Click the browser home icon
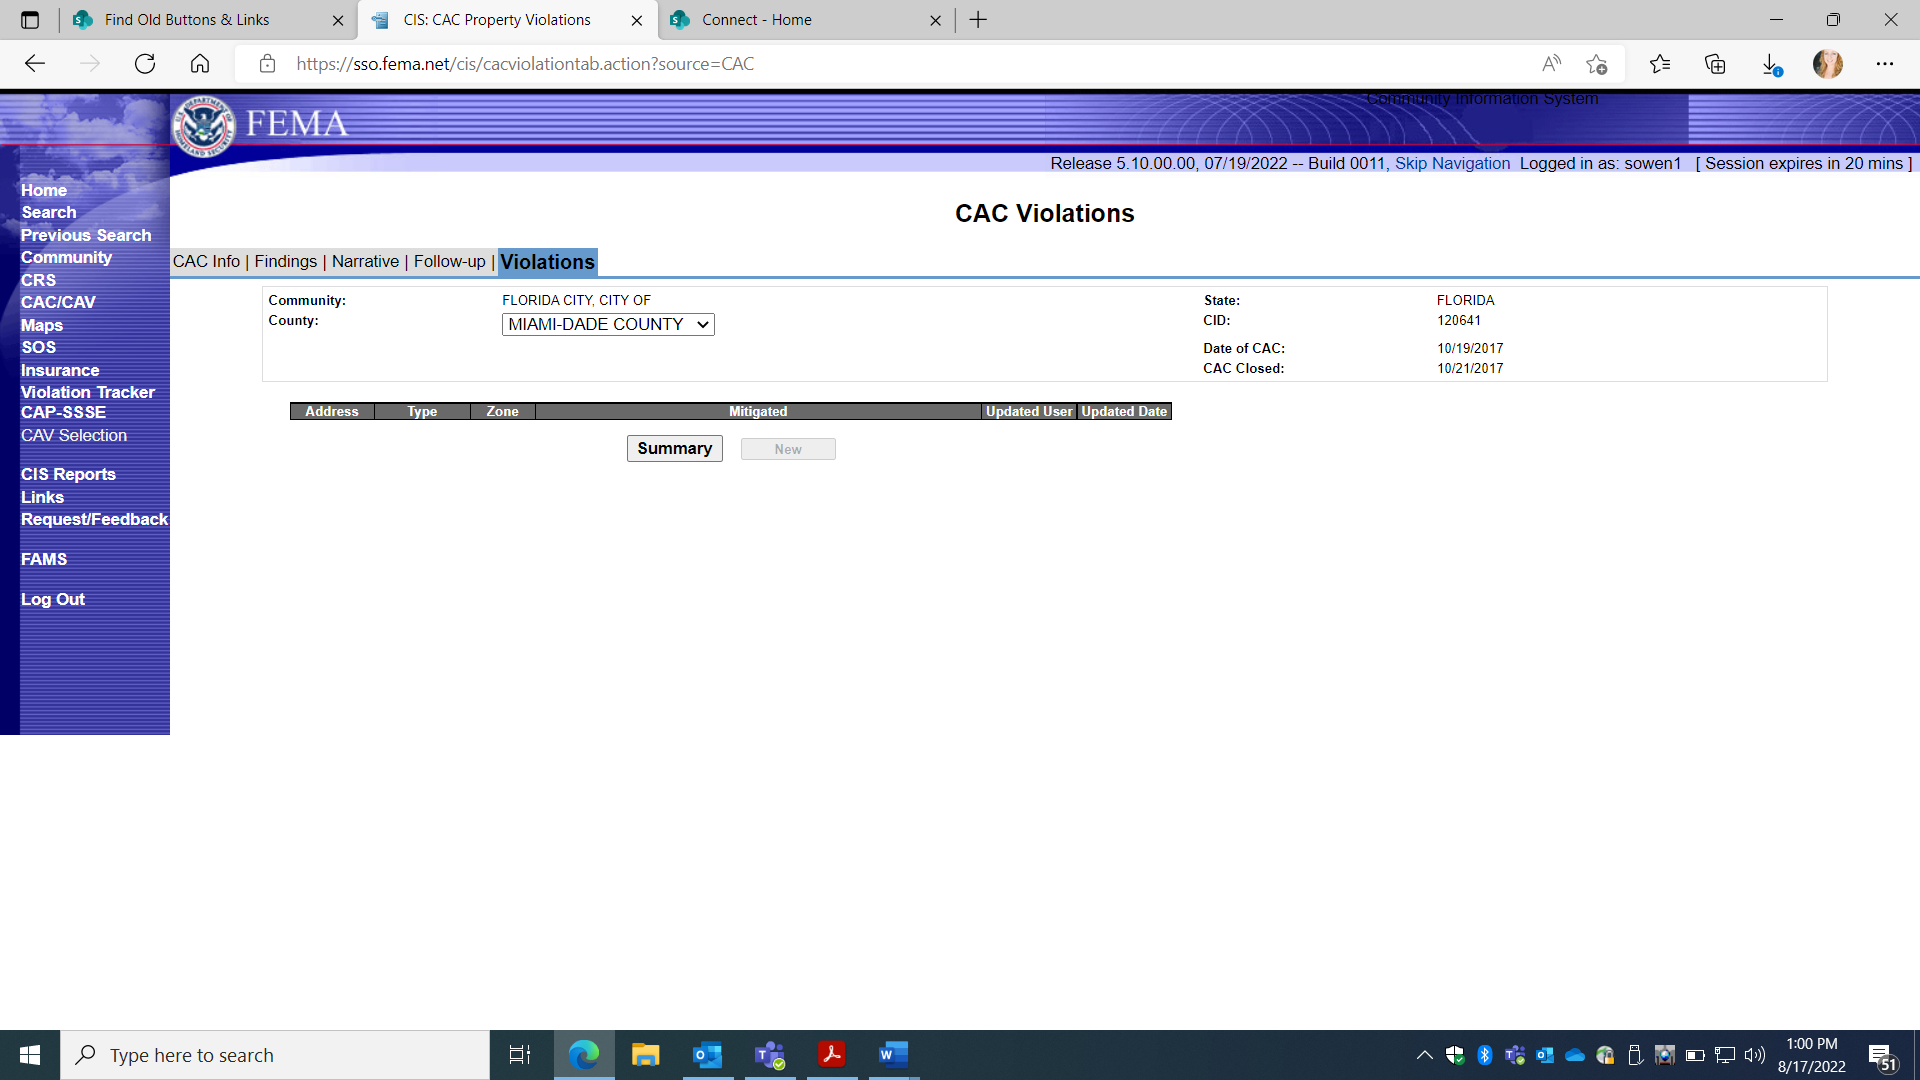The height and width of the screenshot is (1080, 1920). (200, 64)
